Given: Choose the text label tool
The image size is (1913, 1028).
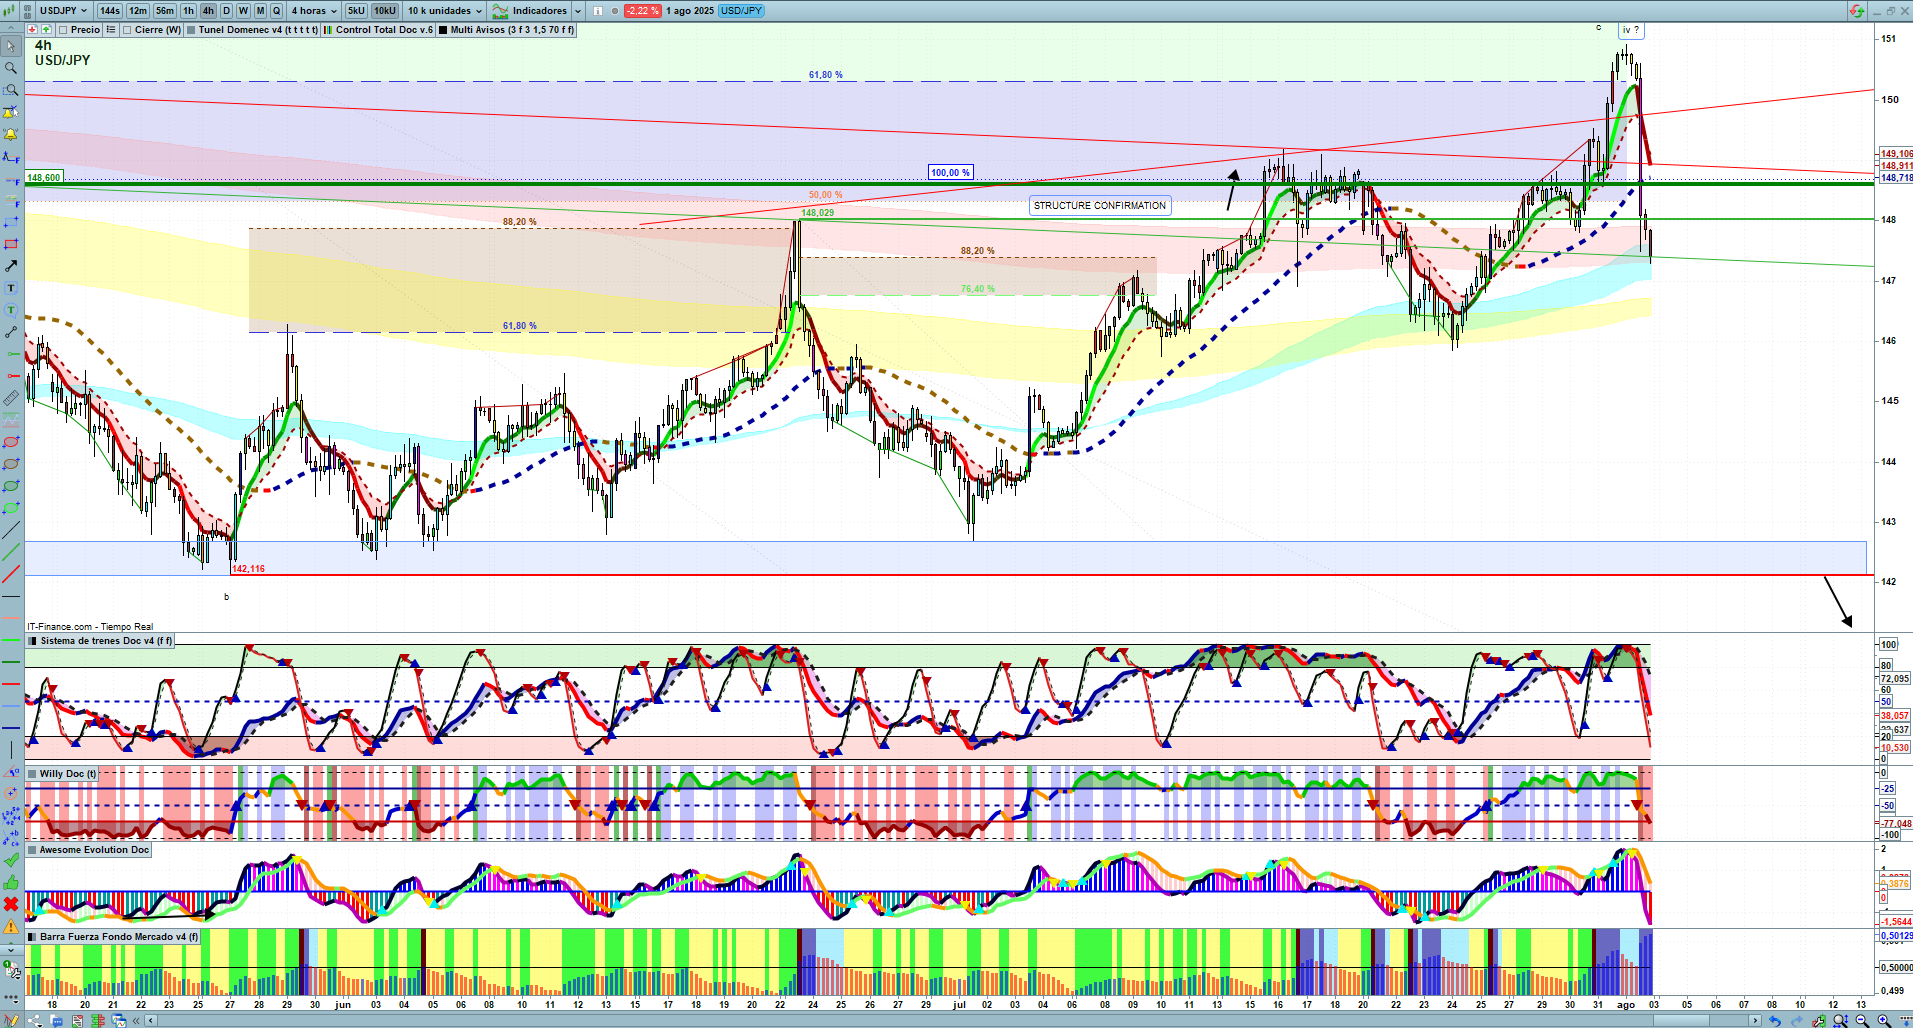Looking at the screenshot, I should [11, 288].
